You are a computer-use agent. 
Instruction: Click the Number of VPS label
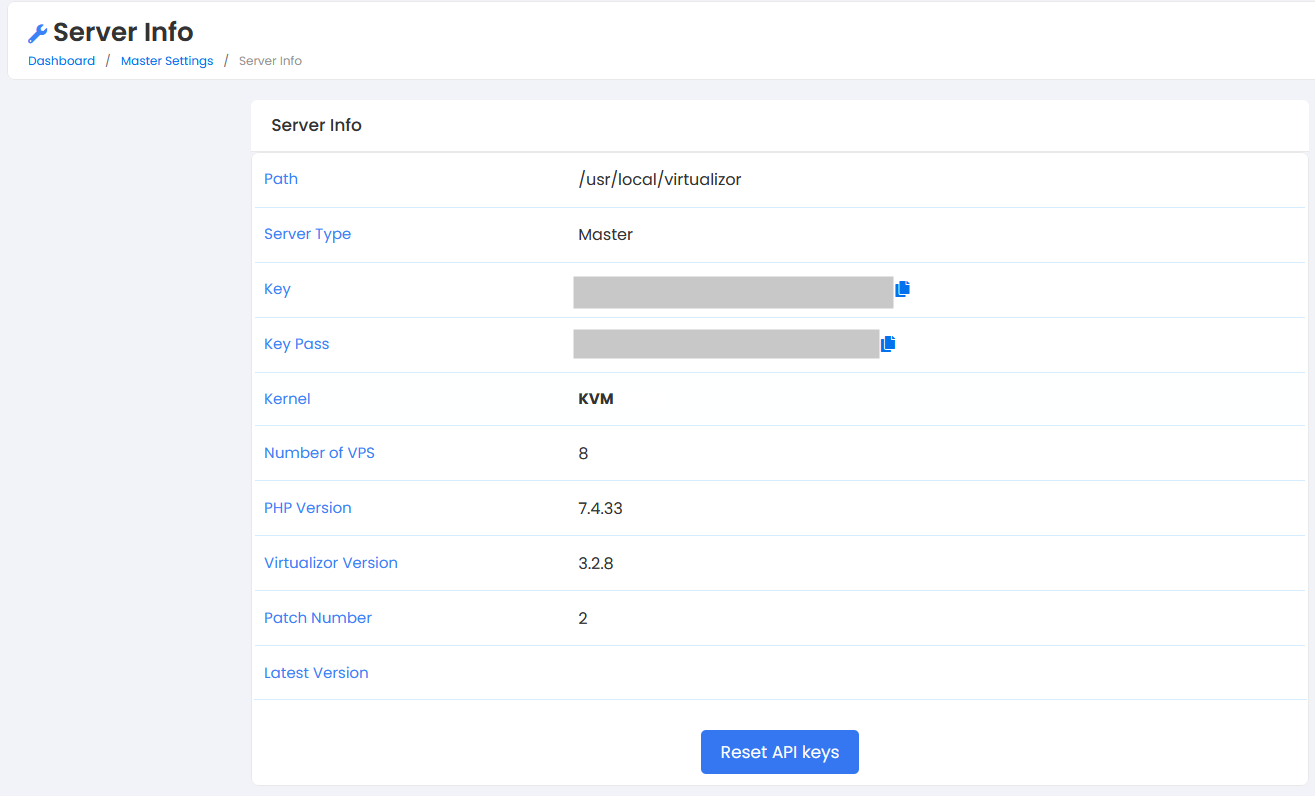pyautogui.click(x=319, y=453)
